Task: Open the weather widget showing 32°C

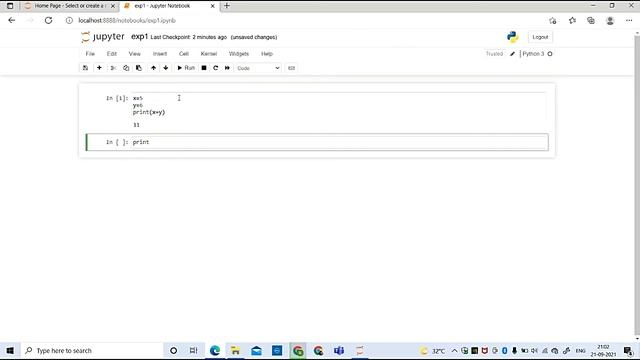Action: click(433, 351)
